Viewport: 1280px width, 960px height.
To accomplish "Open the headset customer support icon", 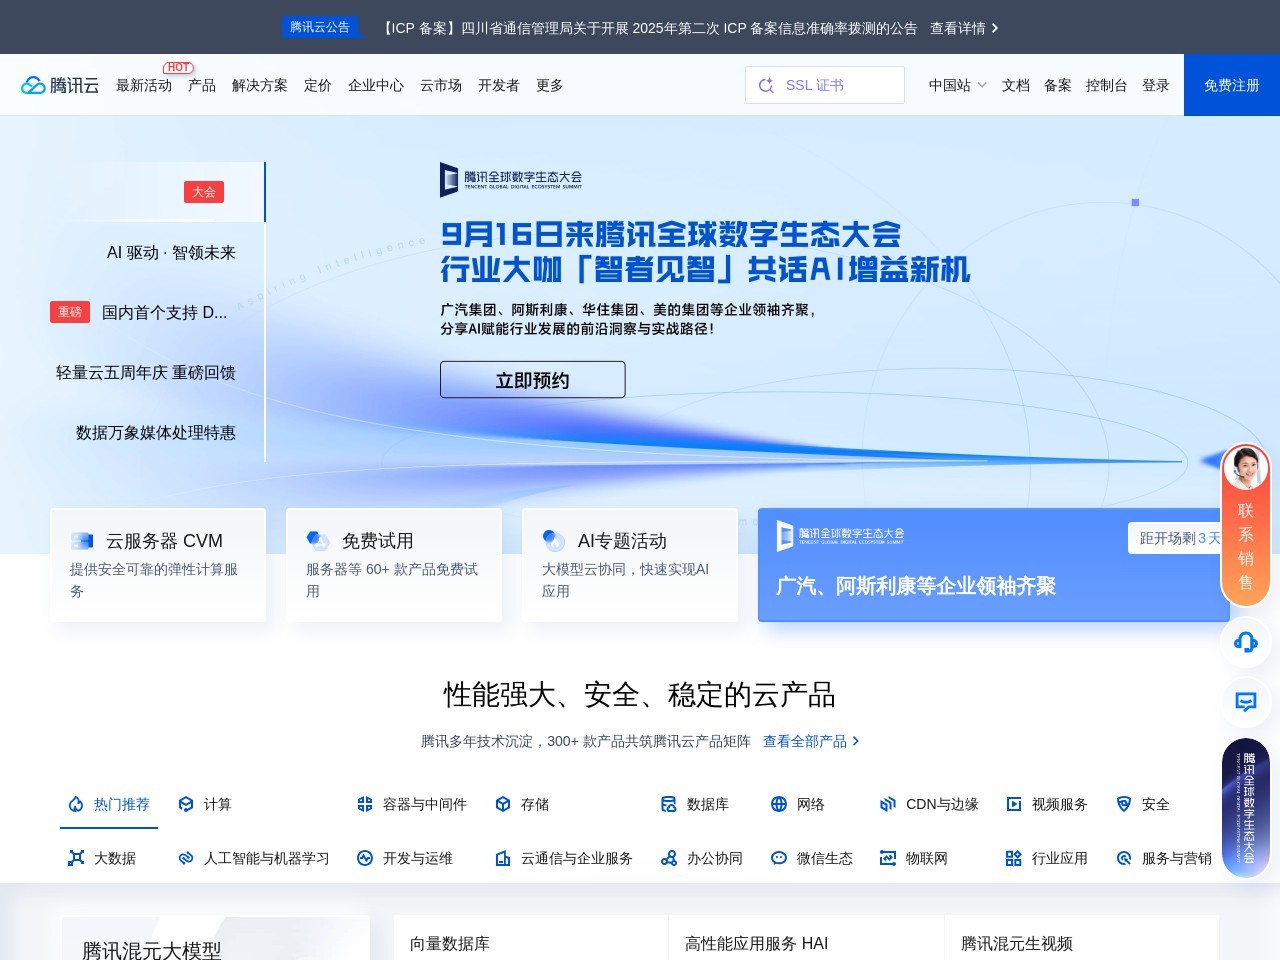I will 1245,642.
